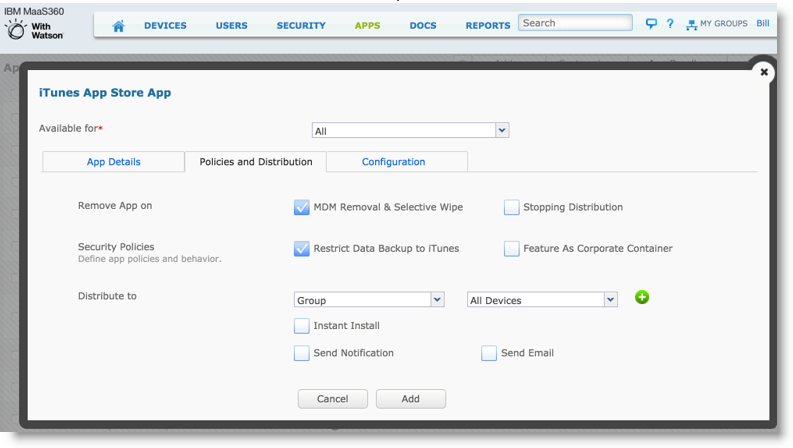Open the chat message icon

(651, 24)
